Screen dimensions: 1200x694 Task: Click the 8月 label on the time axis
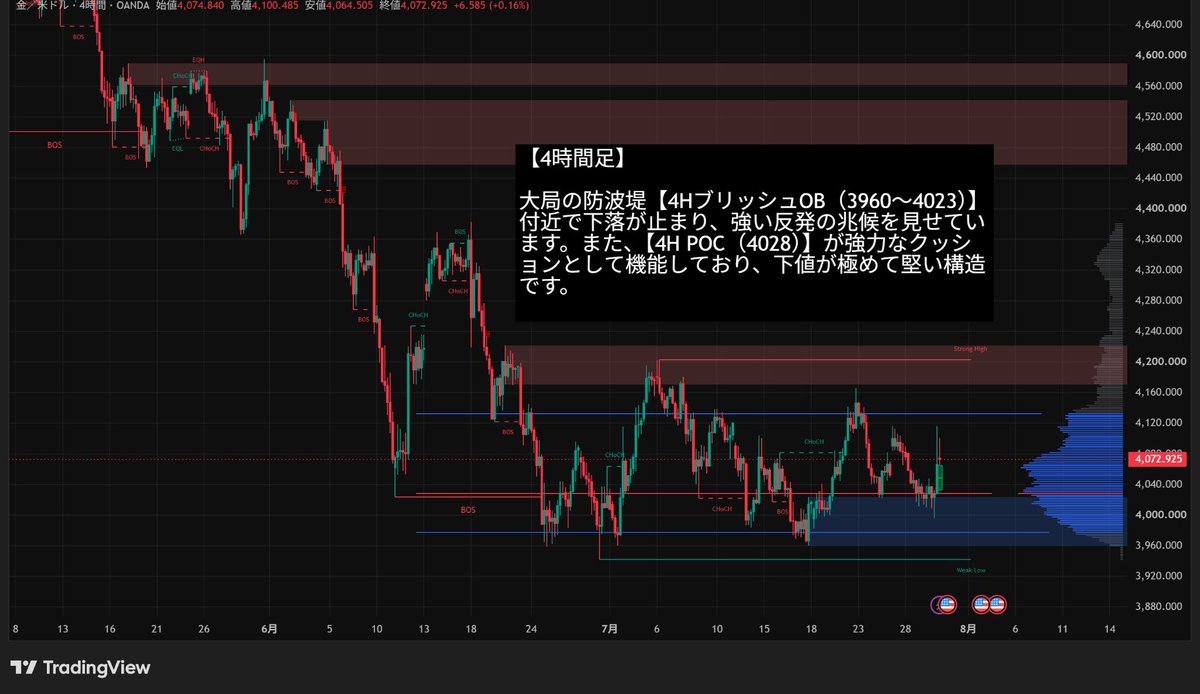(967, 629)
